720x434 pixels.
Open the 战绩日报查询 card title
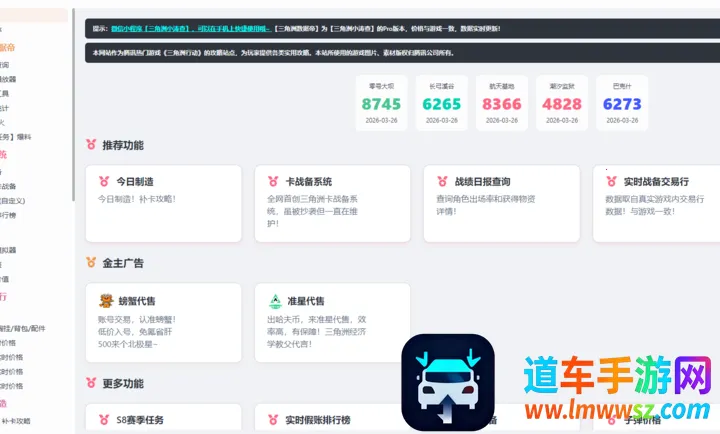pos(482,182)
